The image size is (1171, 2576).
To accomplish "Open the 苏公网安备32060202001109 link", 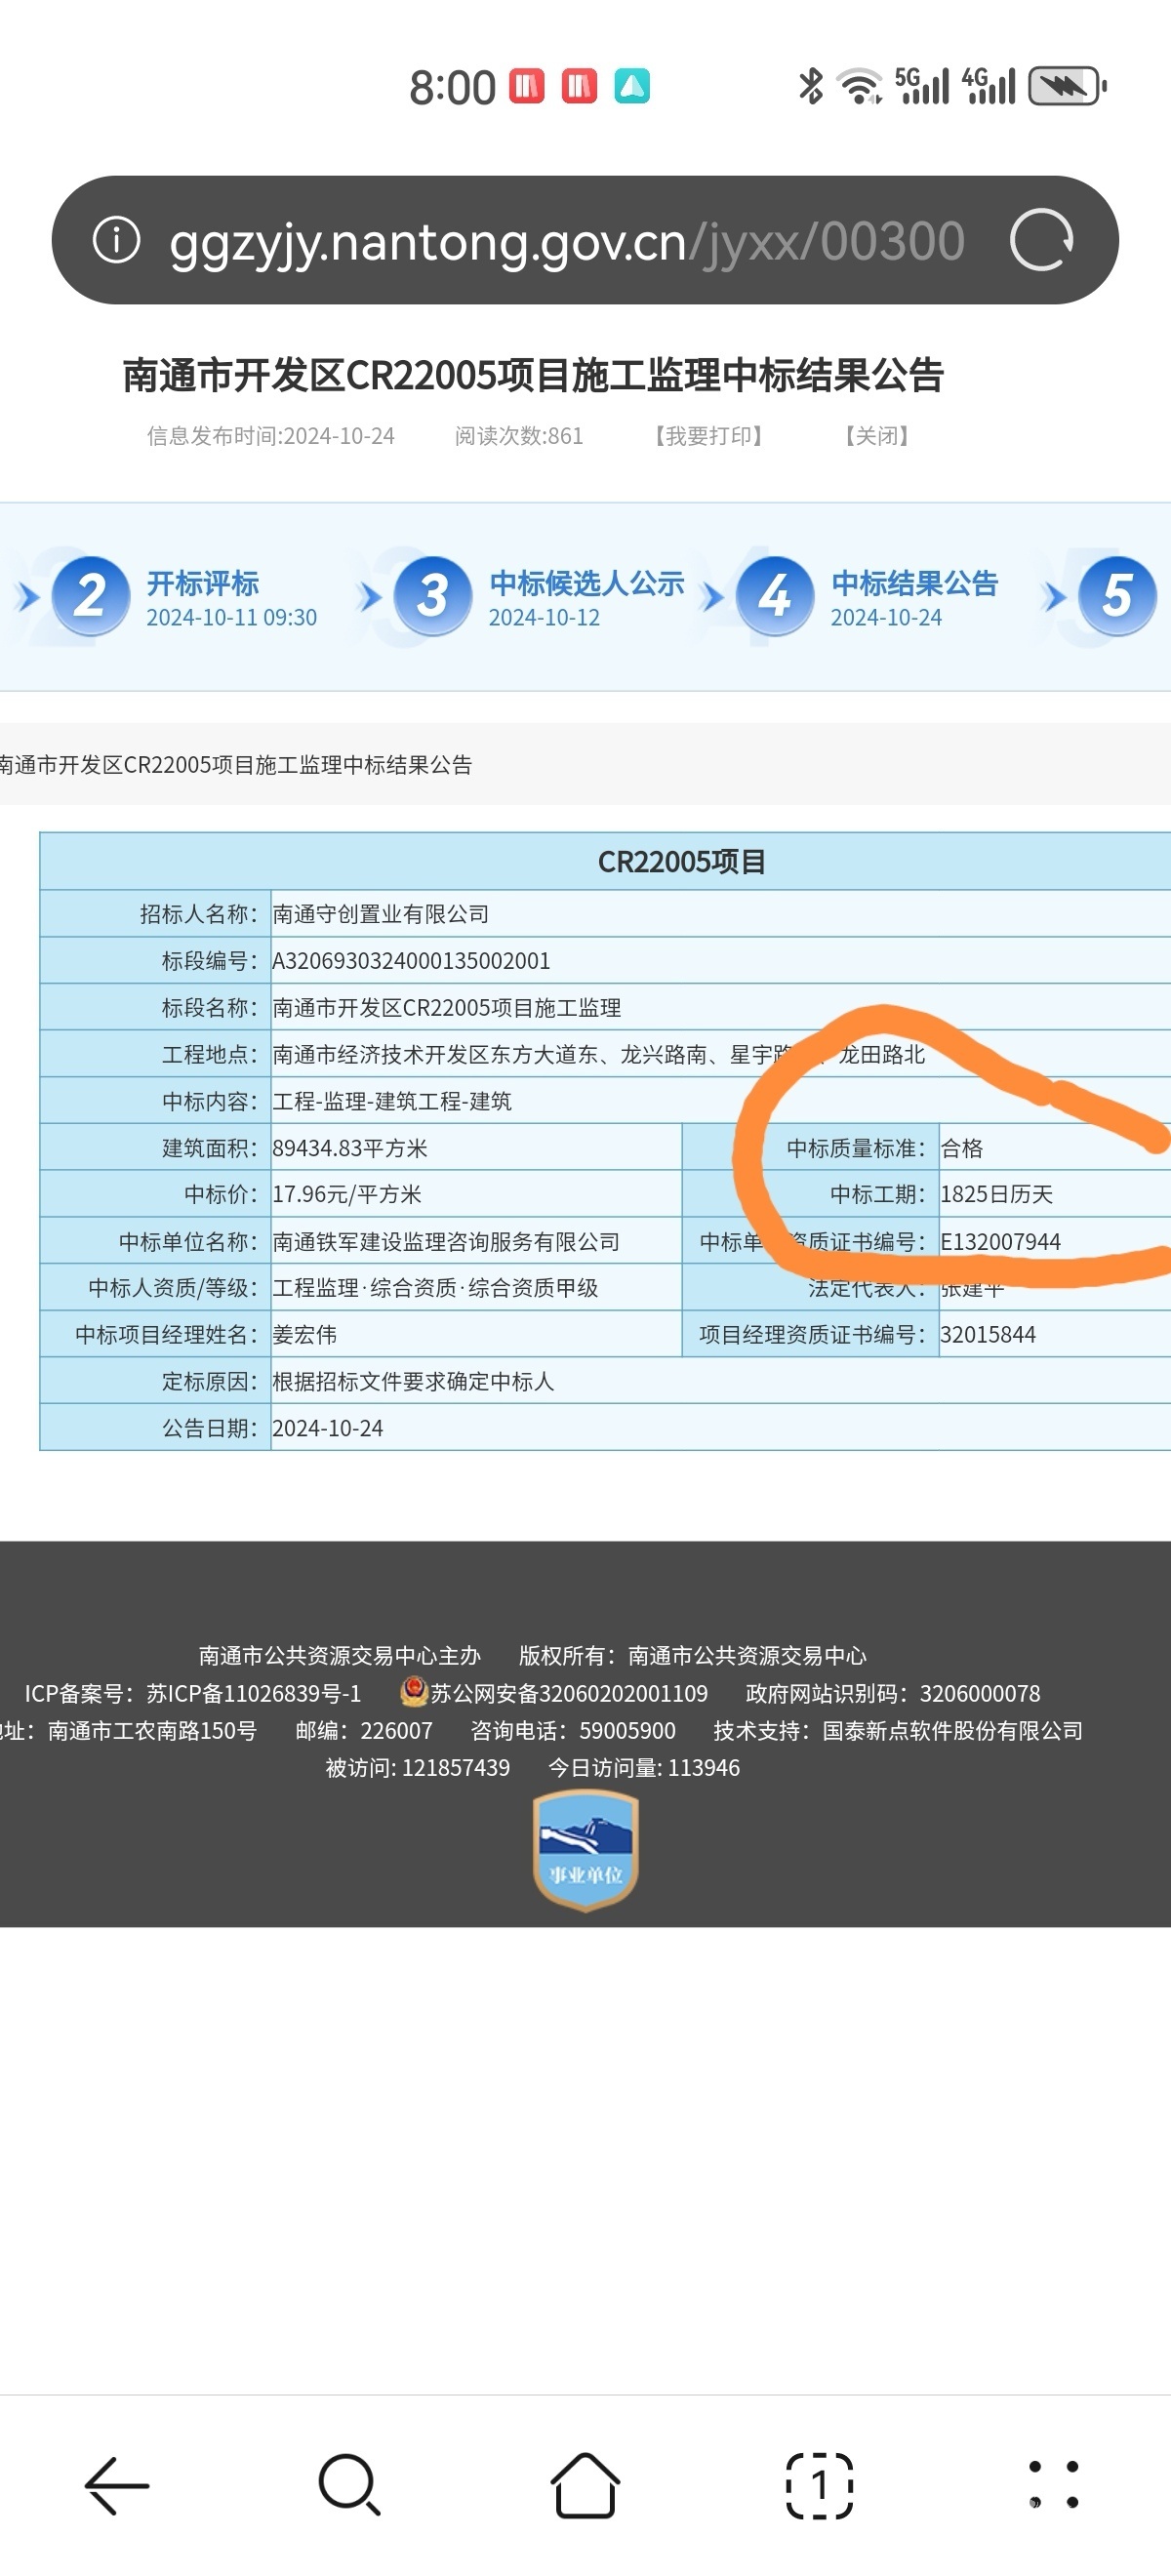I will (x=568, y=1693).
